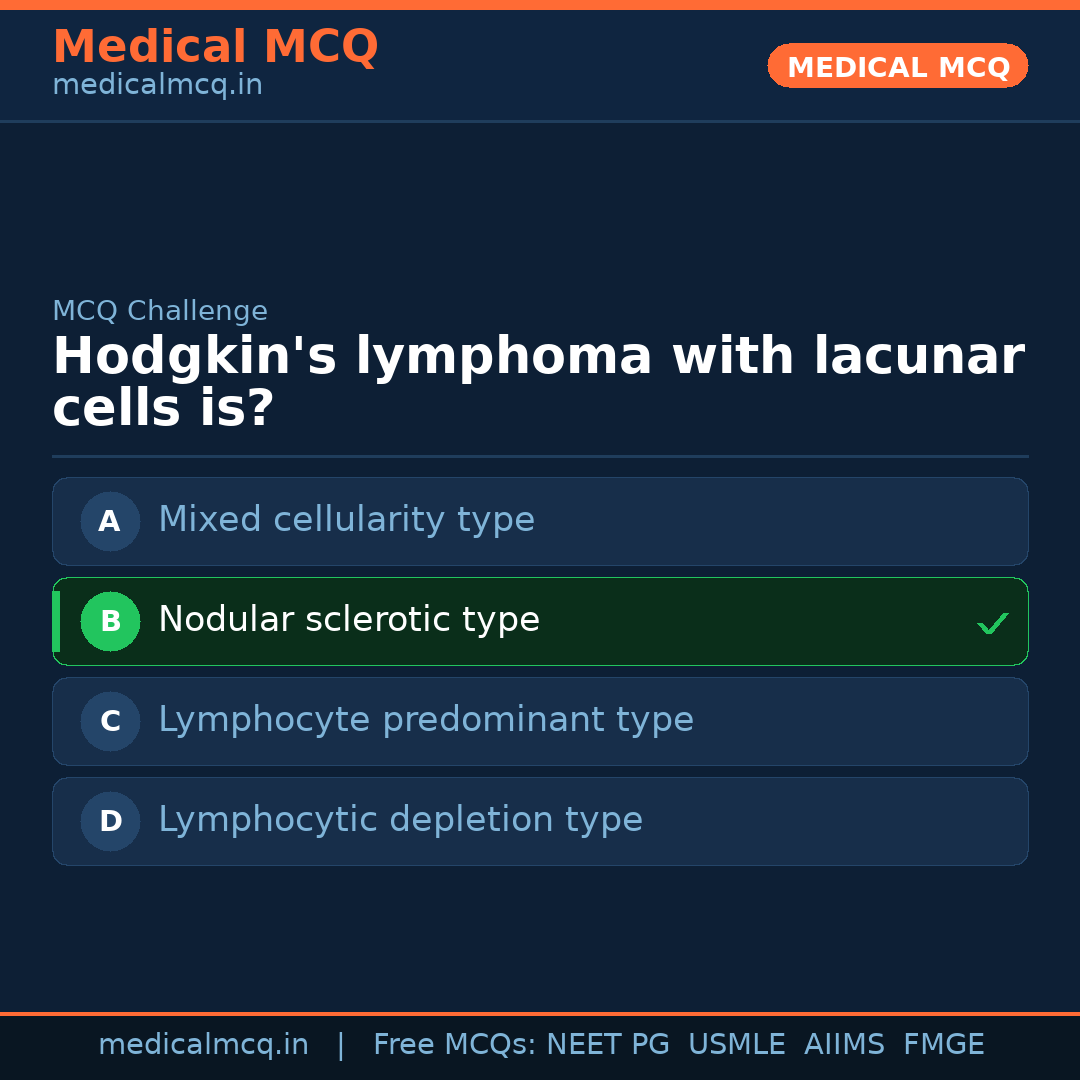Click the Free MCQs footer text
This screenshot has height=1080, width=1080.
454,1045
